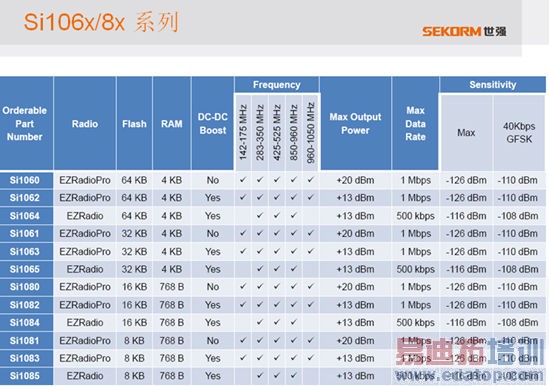Click the 283-350 MHz checkmark for Si1085

click(x=260, y=375)
